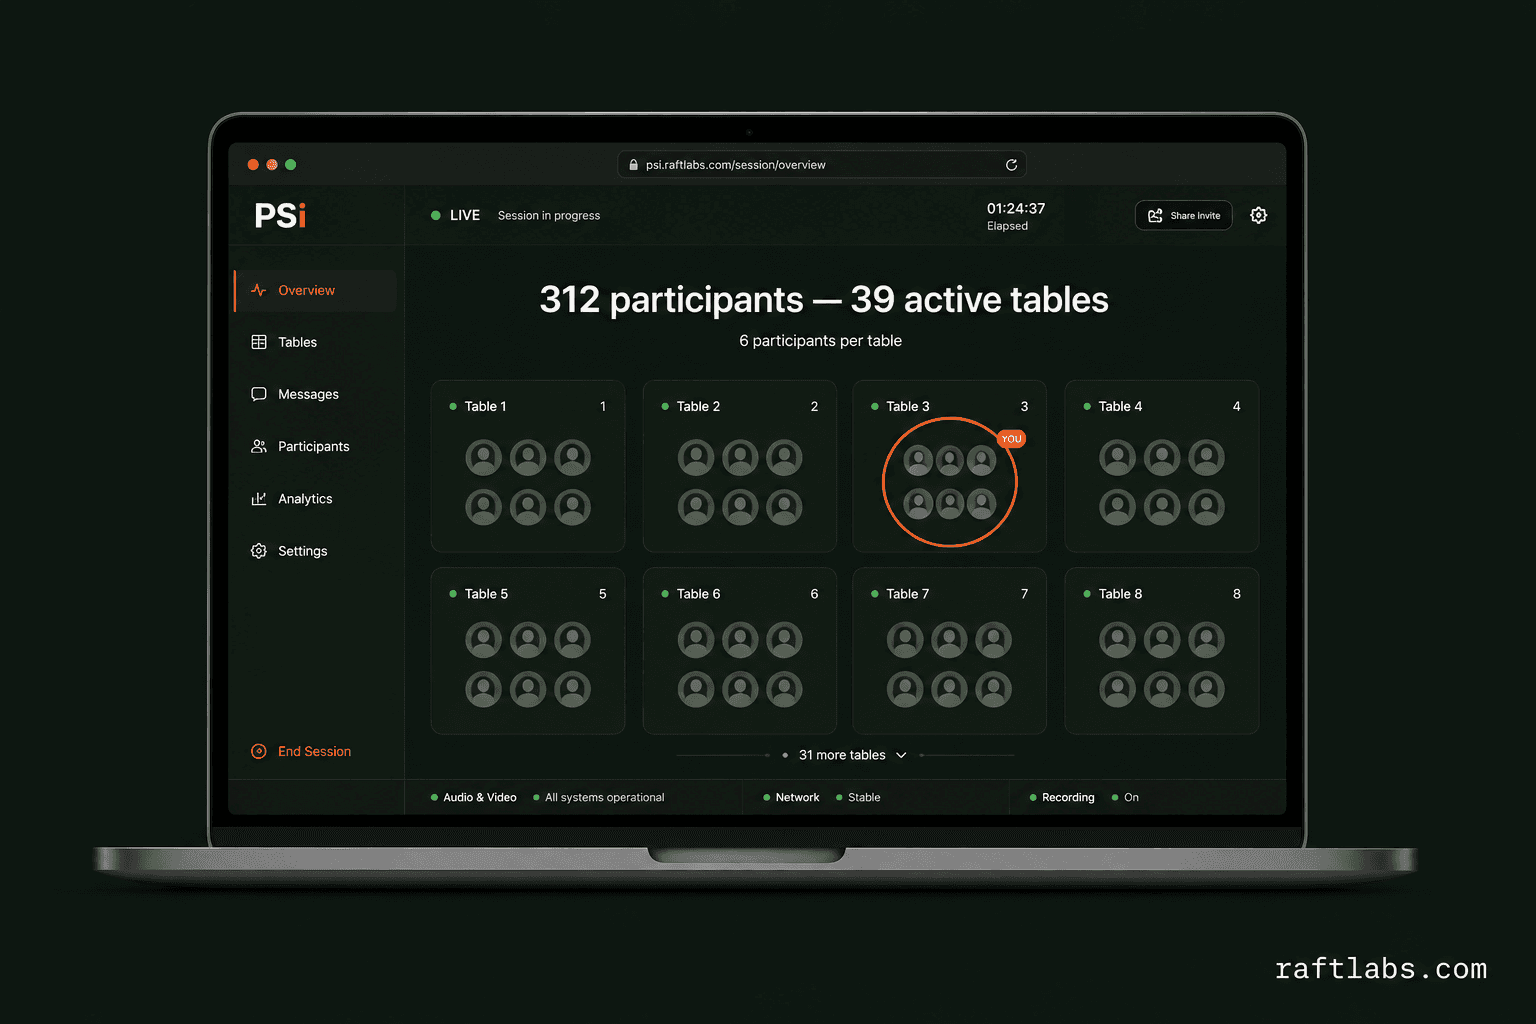End the session via End Session label
Screen dimensions: 1536x1024
tap(314, 751)
